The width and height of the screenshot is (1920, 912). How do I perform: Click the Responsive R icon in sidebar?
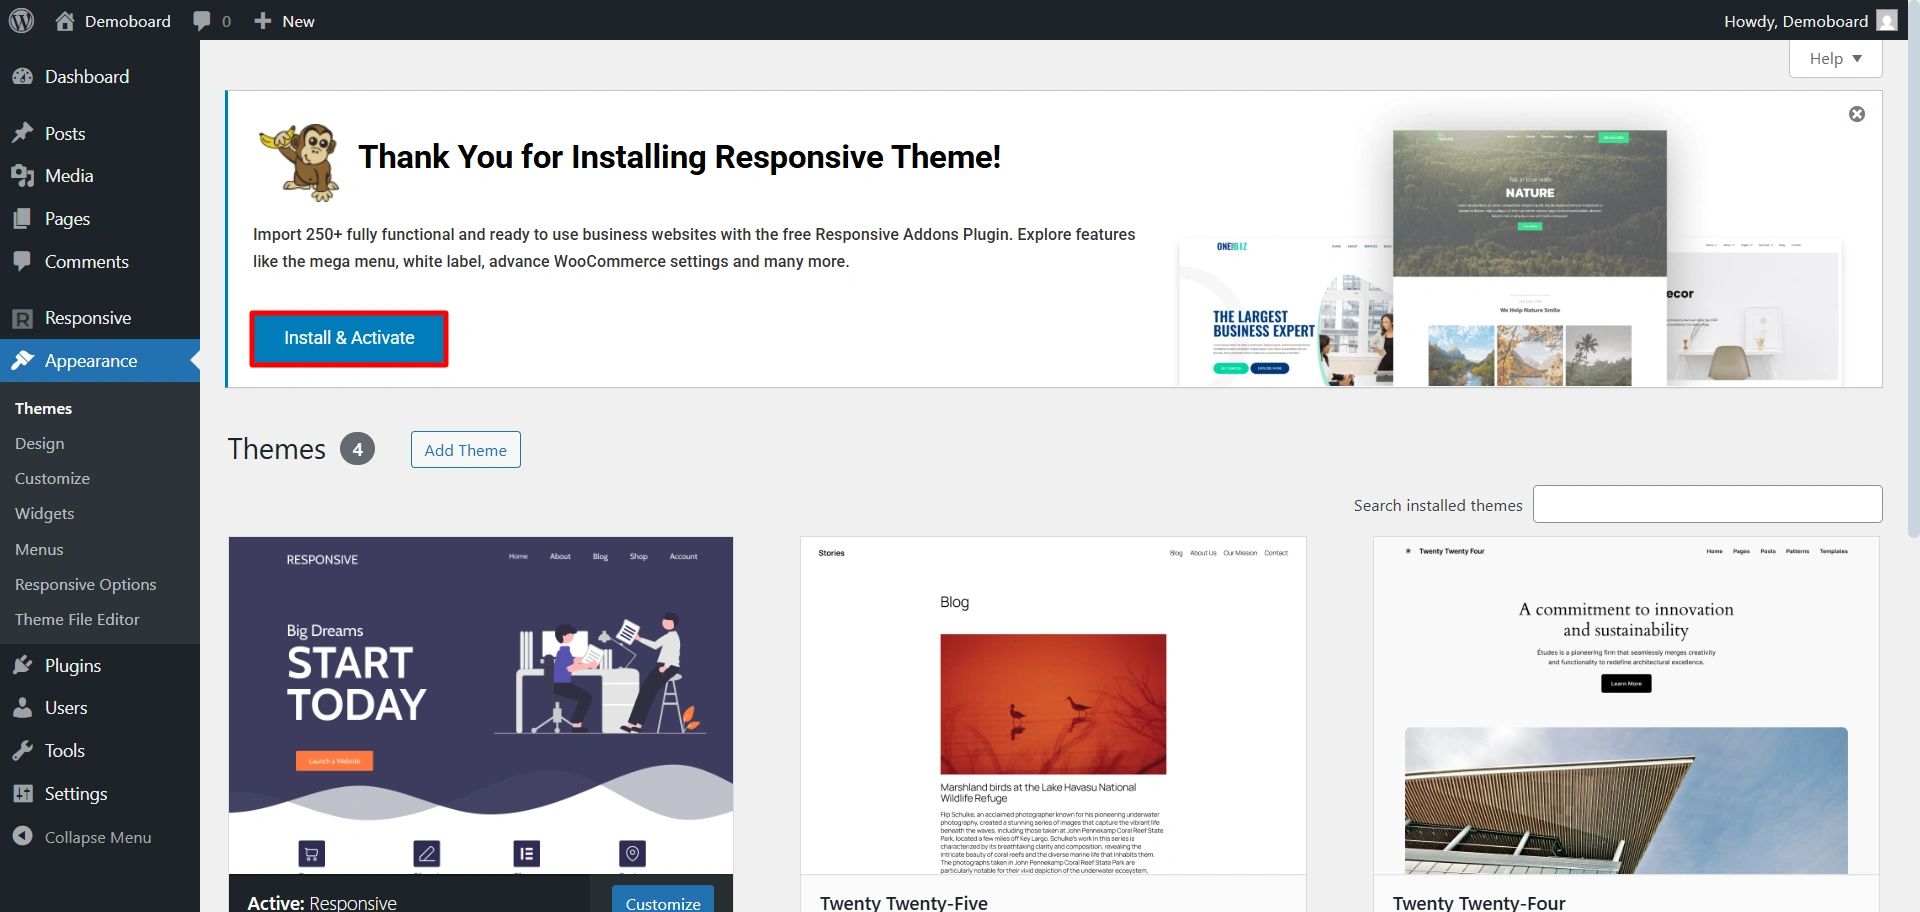coord(22,318)
